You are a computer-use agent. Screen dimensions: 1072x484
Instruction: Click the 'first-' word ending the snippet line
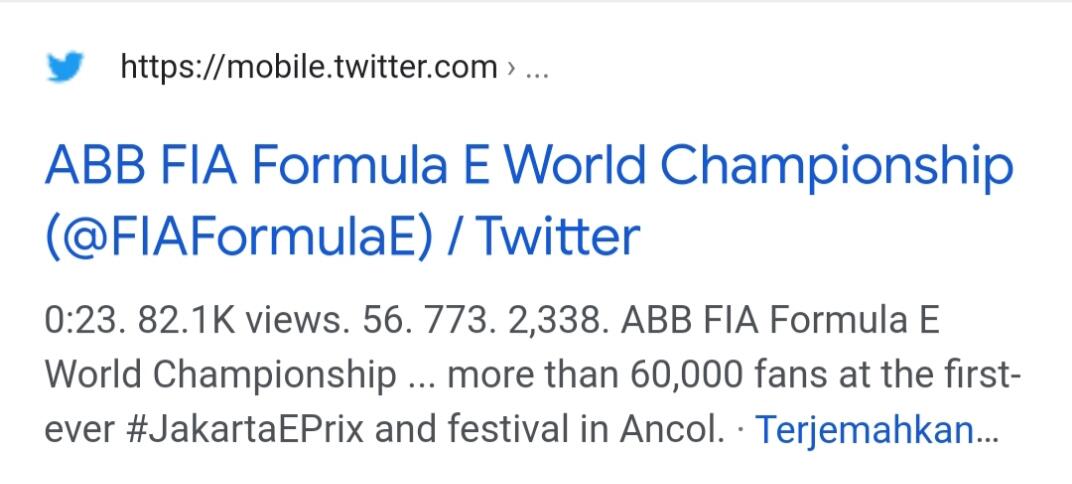(x=981, y=376)
